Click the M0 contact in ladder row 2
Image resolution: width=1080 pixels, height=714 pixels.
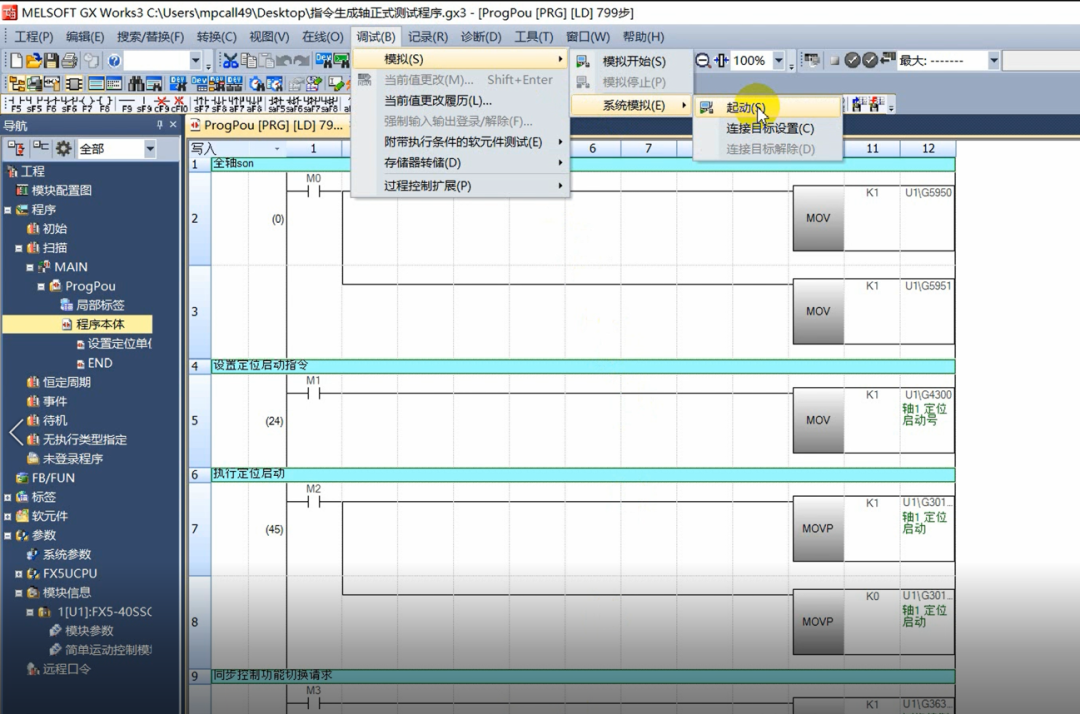[313, 191]
